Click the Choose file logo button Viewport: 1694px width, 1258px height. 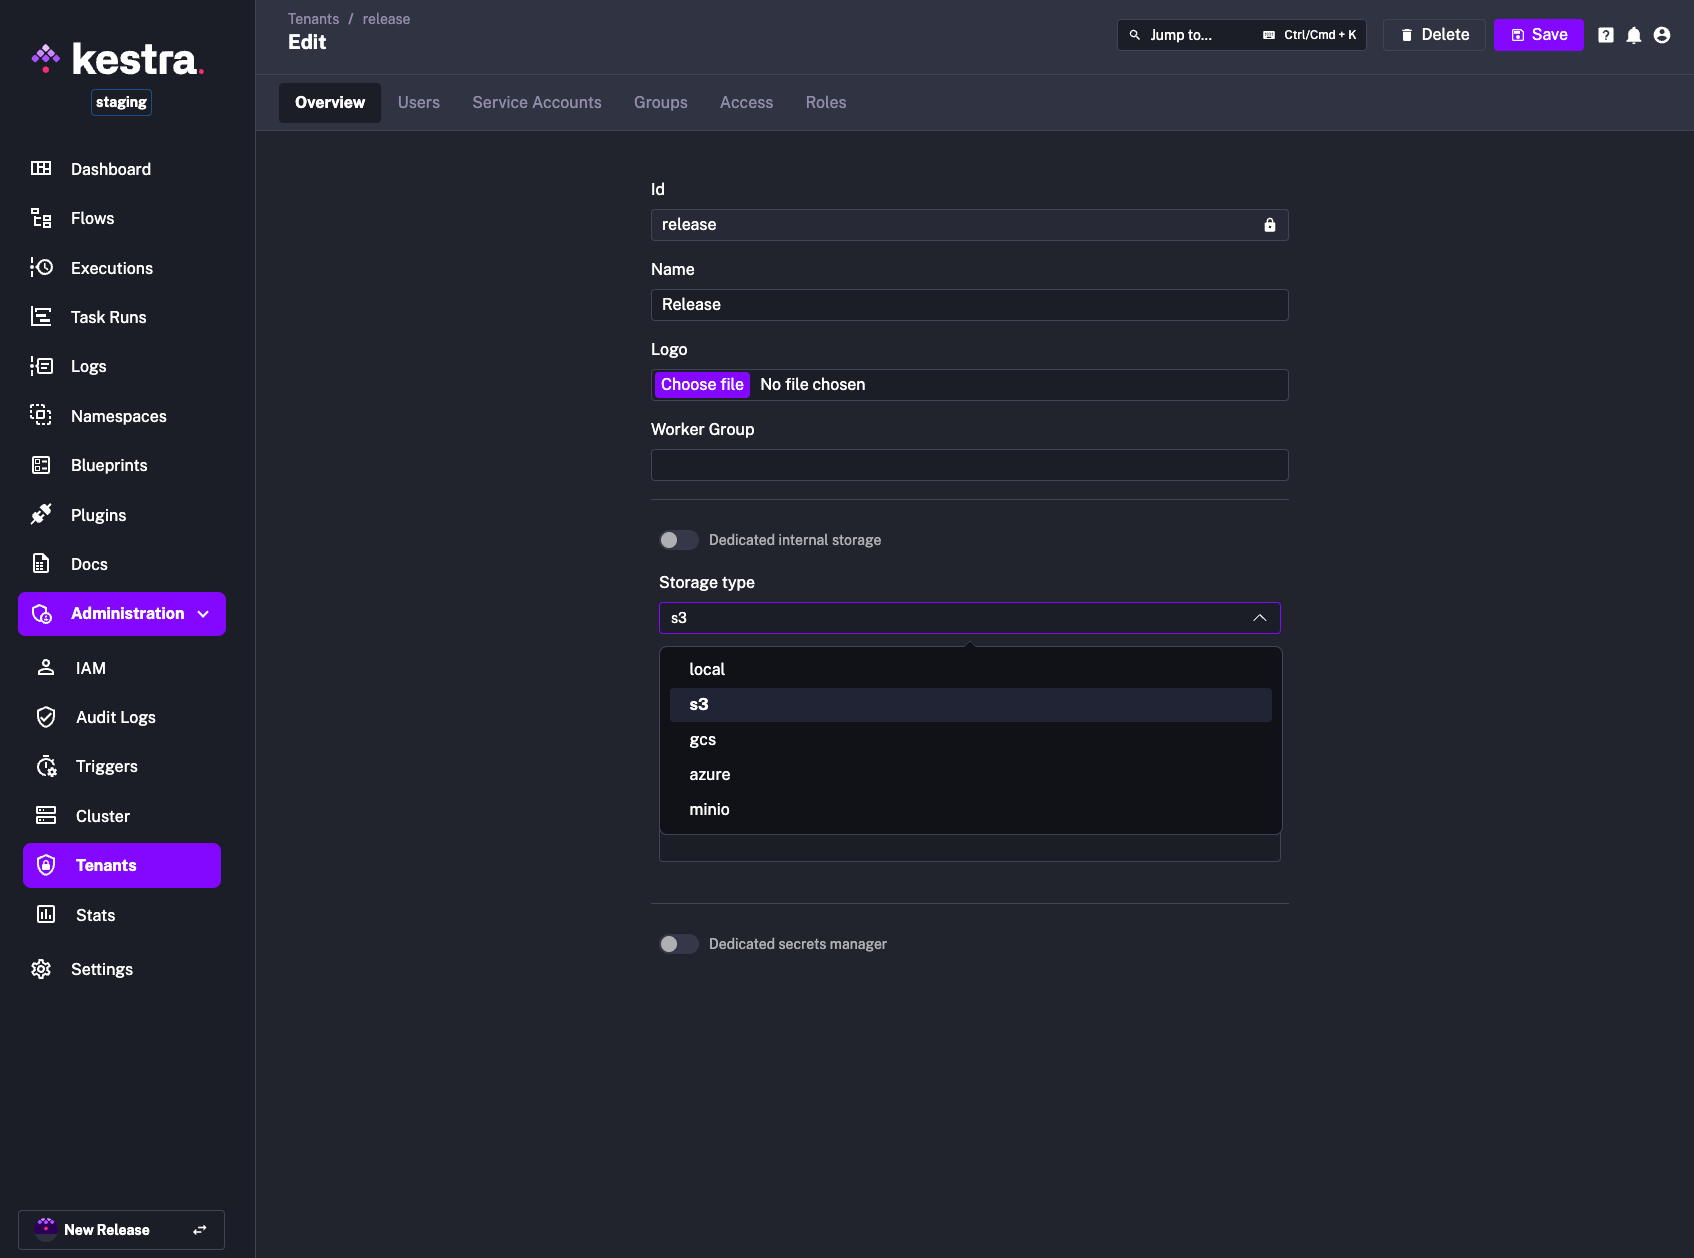702,385
